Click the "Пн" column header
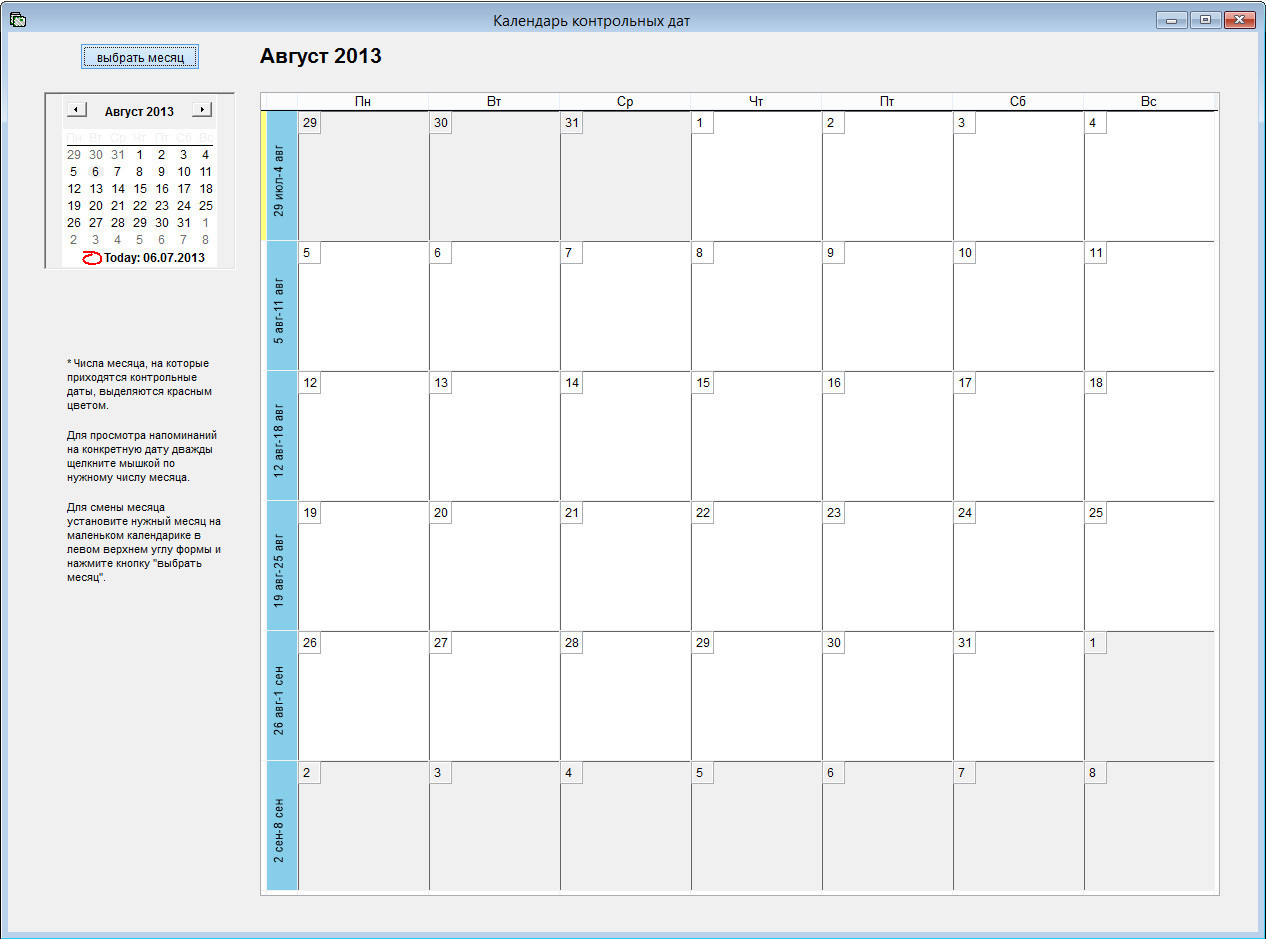Screen dimensions: 1266x939 [363, 102]
